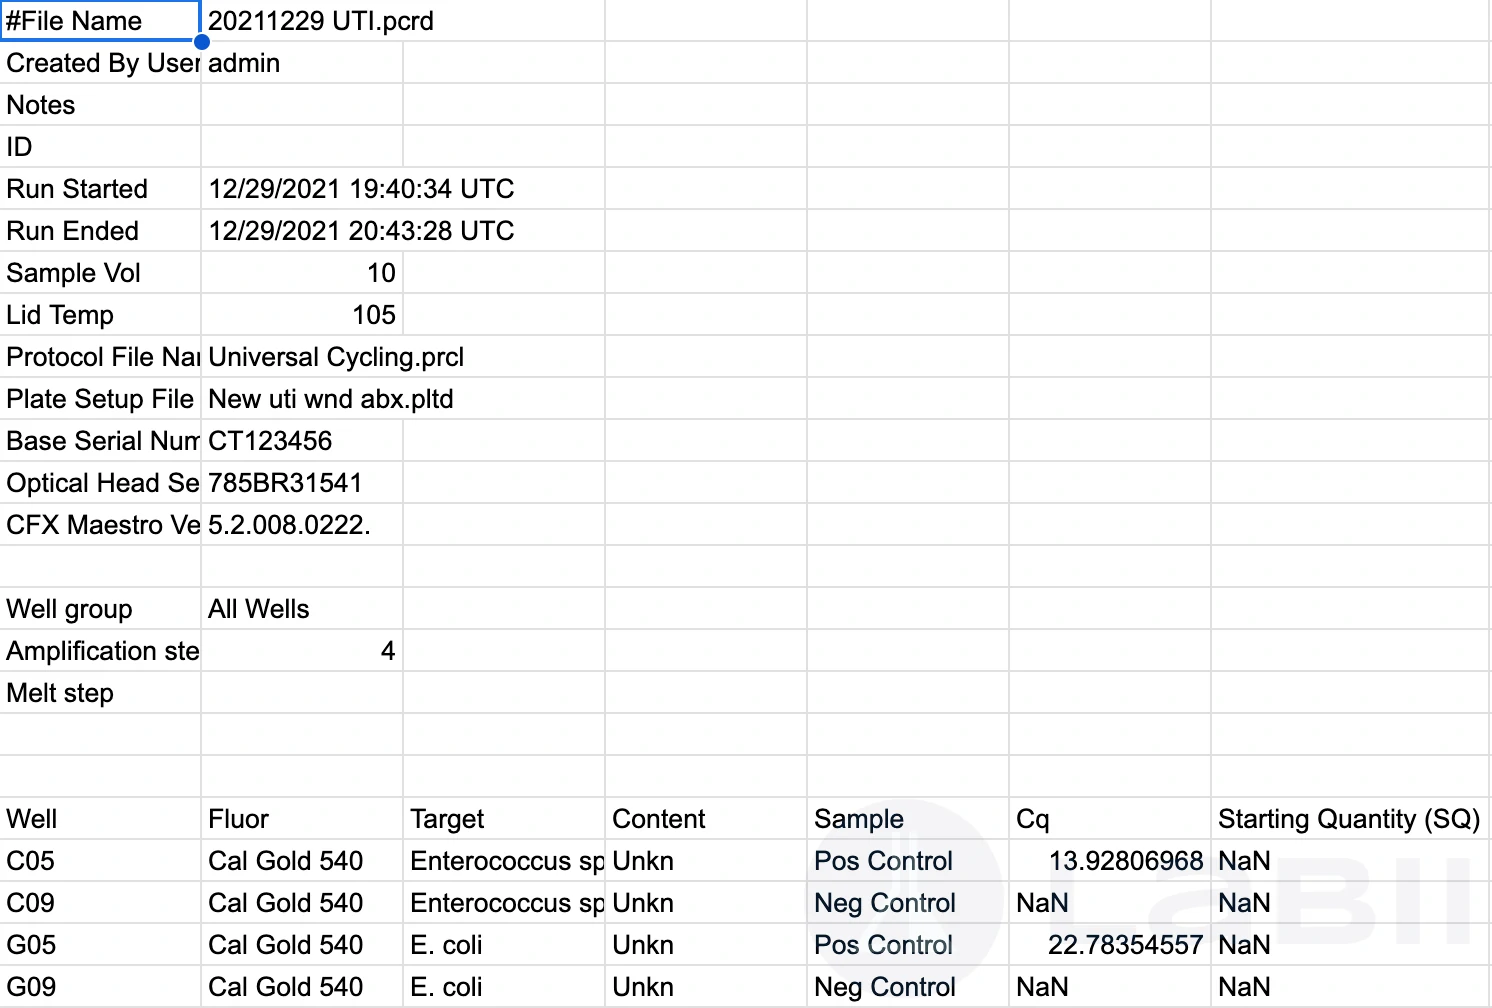The height and width of the screenshot is (1008, 1492).
Task: Click the blue selection handle on the #File Name cell
Action: click(202, 42)
